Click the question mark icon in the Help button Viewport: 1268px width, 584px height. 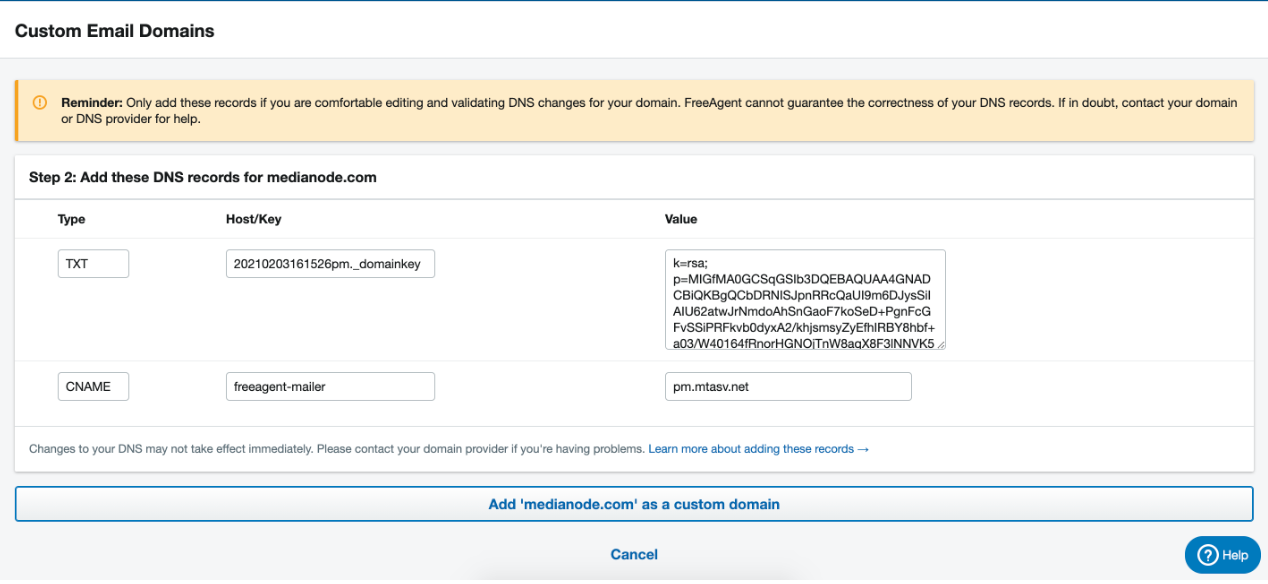1207,555
